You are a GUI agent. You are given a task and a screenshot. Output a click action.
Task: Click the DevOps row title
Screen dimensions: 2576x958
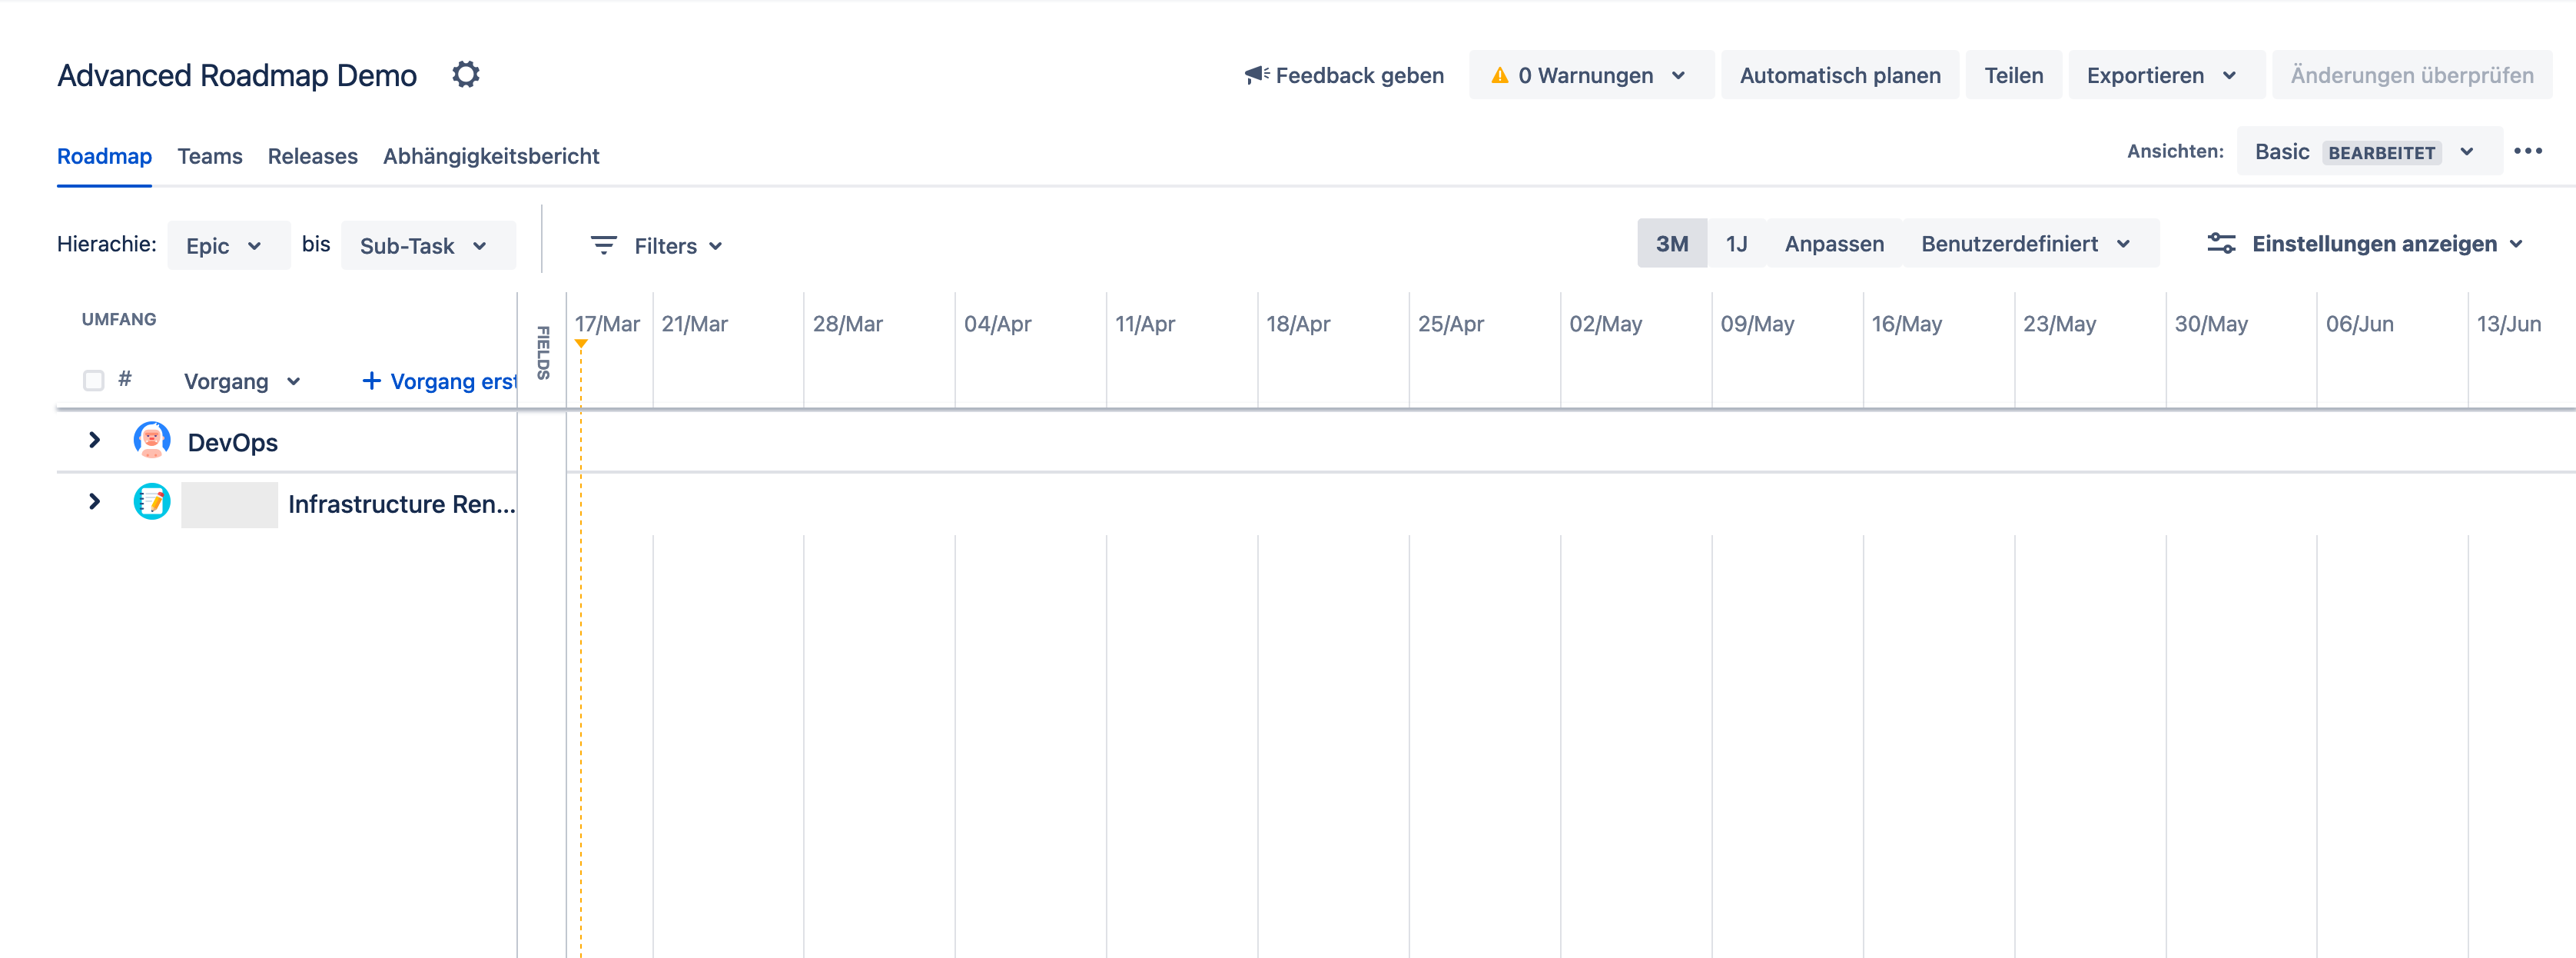[233, 443]
